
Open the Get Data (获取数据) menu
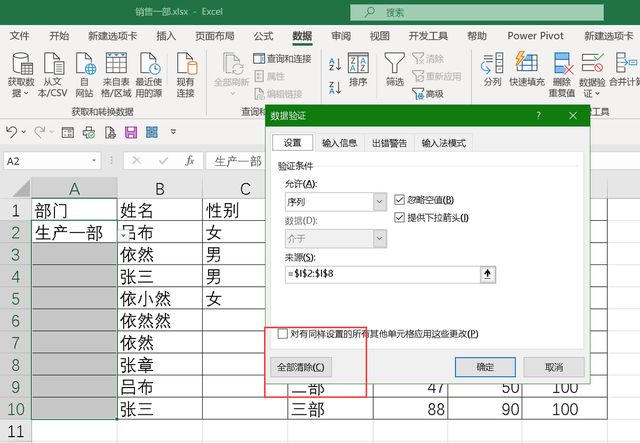coord(21,75)
